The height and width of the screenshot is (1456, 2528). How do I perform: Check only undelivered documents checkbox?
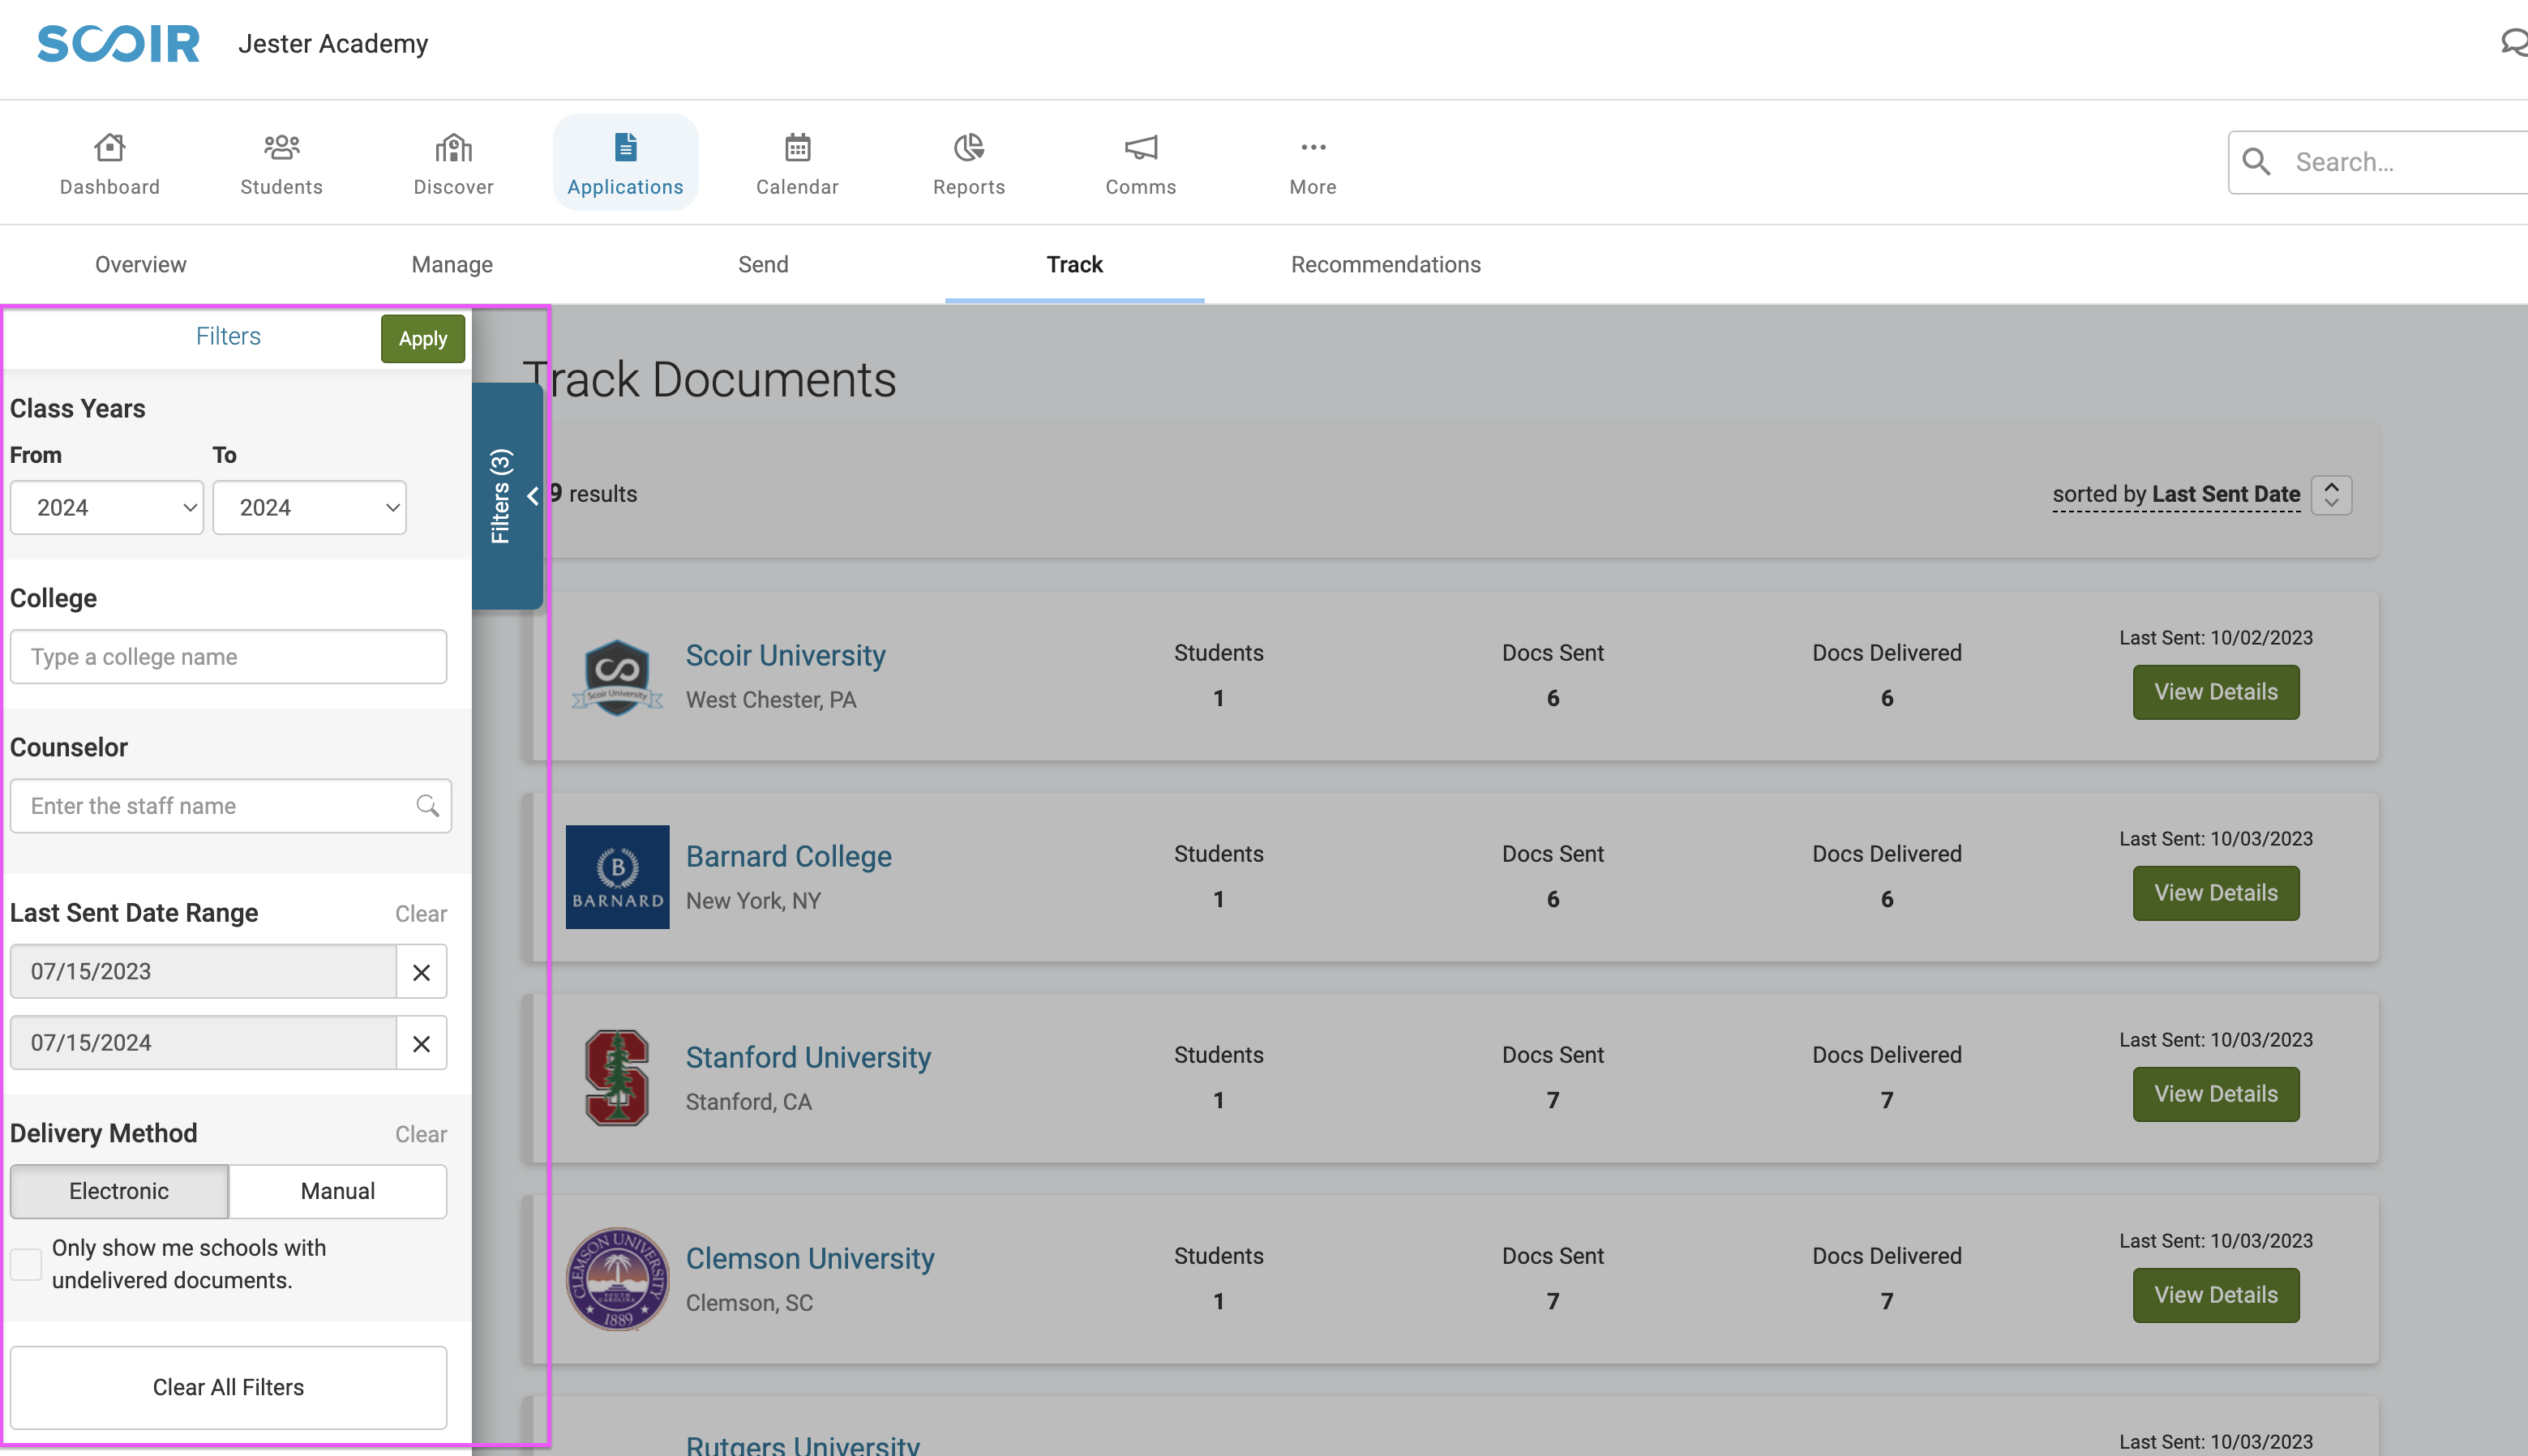(x=26, y=1264)
